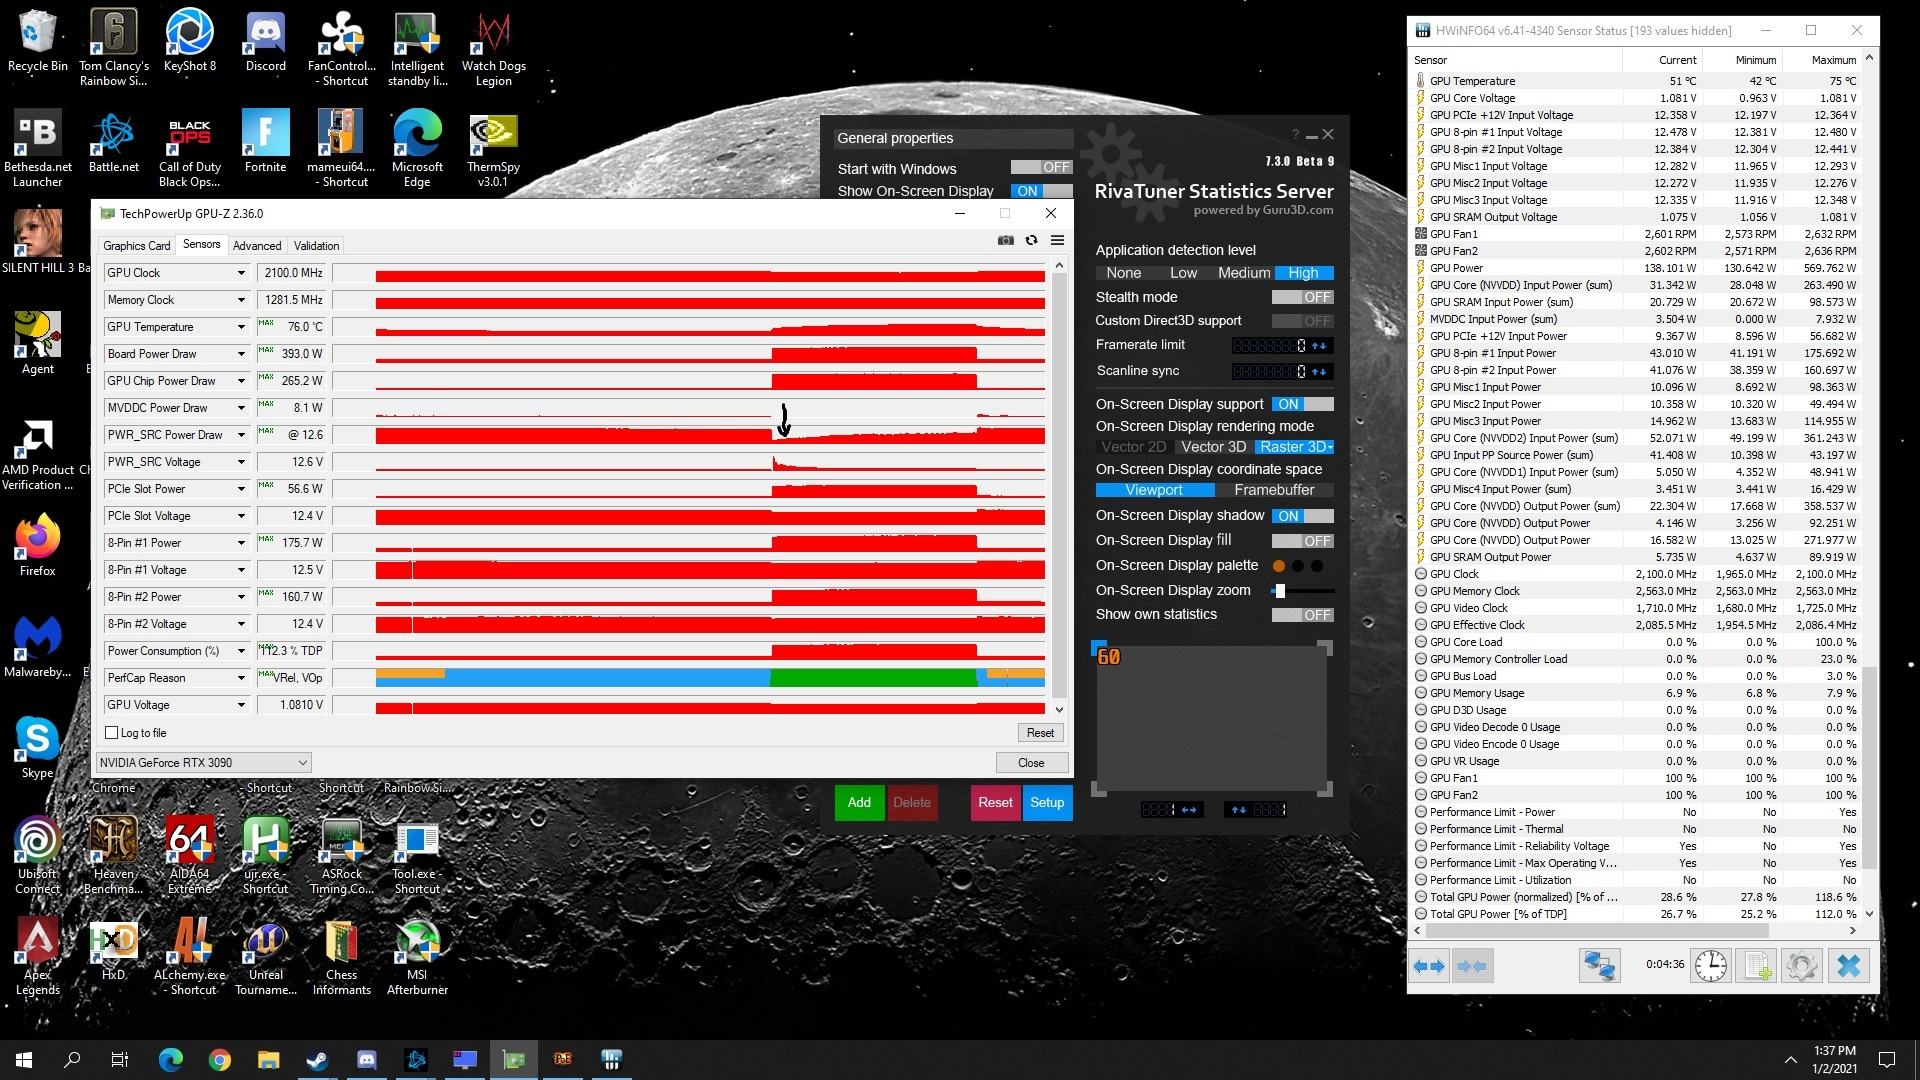Click the GPU-Z screenshot camera icon

(x=1006, y=240)
